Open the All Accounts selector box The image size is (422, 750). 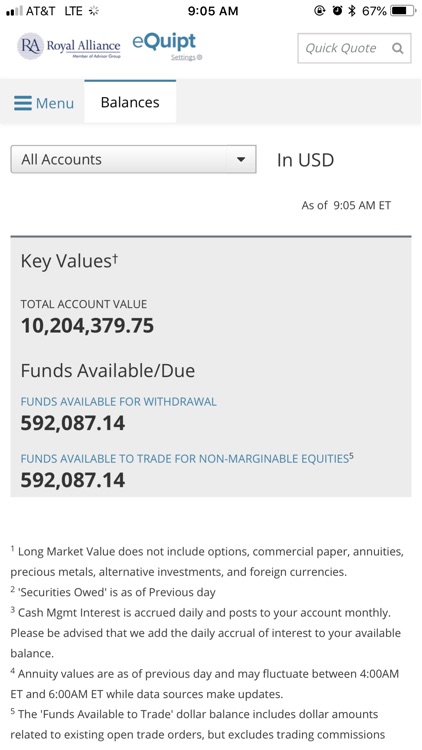133,159
